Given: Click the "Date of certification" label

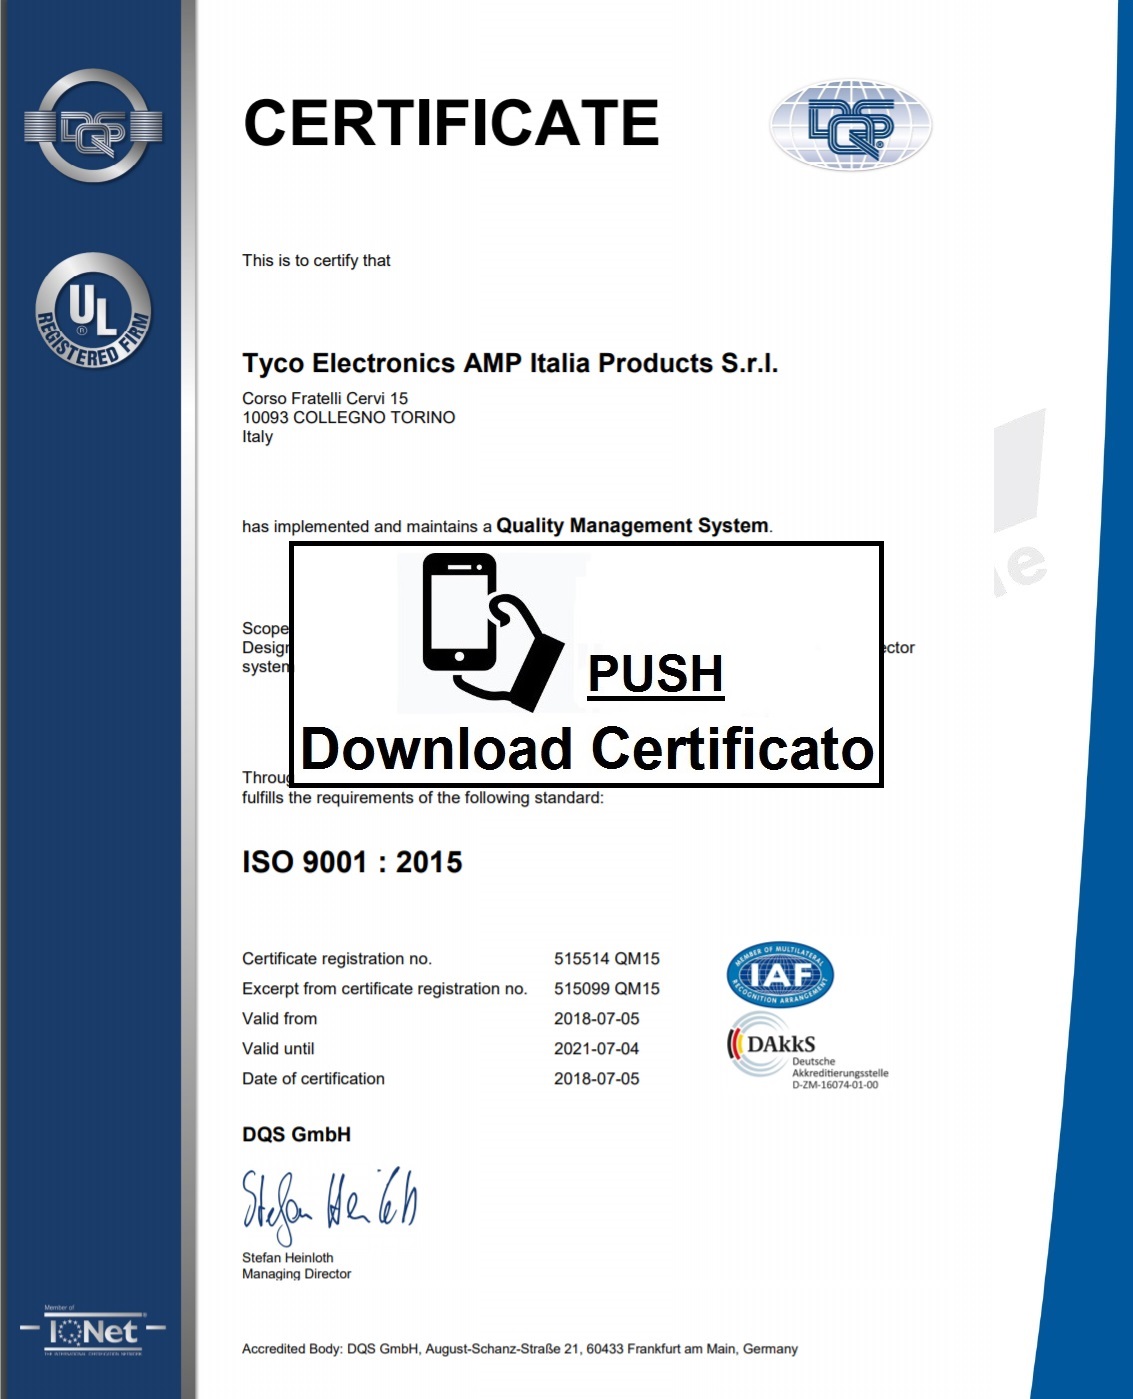Looking at the screenshot, I should pyautogui.click(x=313, y=1079).
